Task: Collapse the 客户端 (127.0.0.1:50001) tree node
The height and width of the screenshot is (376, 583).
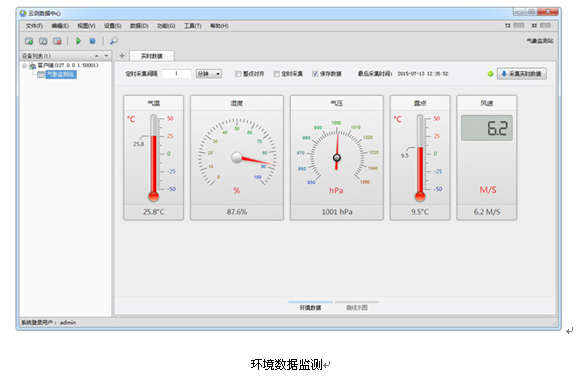Action: (x=24, y=66)
